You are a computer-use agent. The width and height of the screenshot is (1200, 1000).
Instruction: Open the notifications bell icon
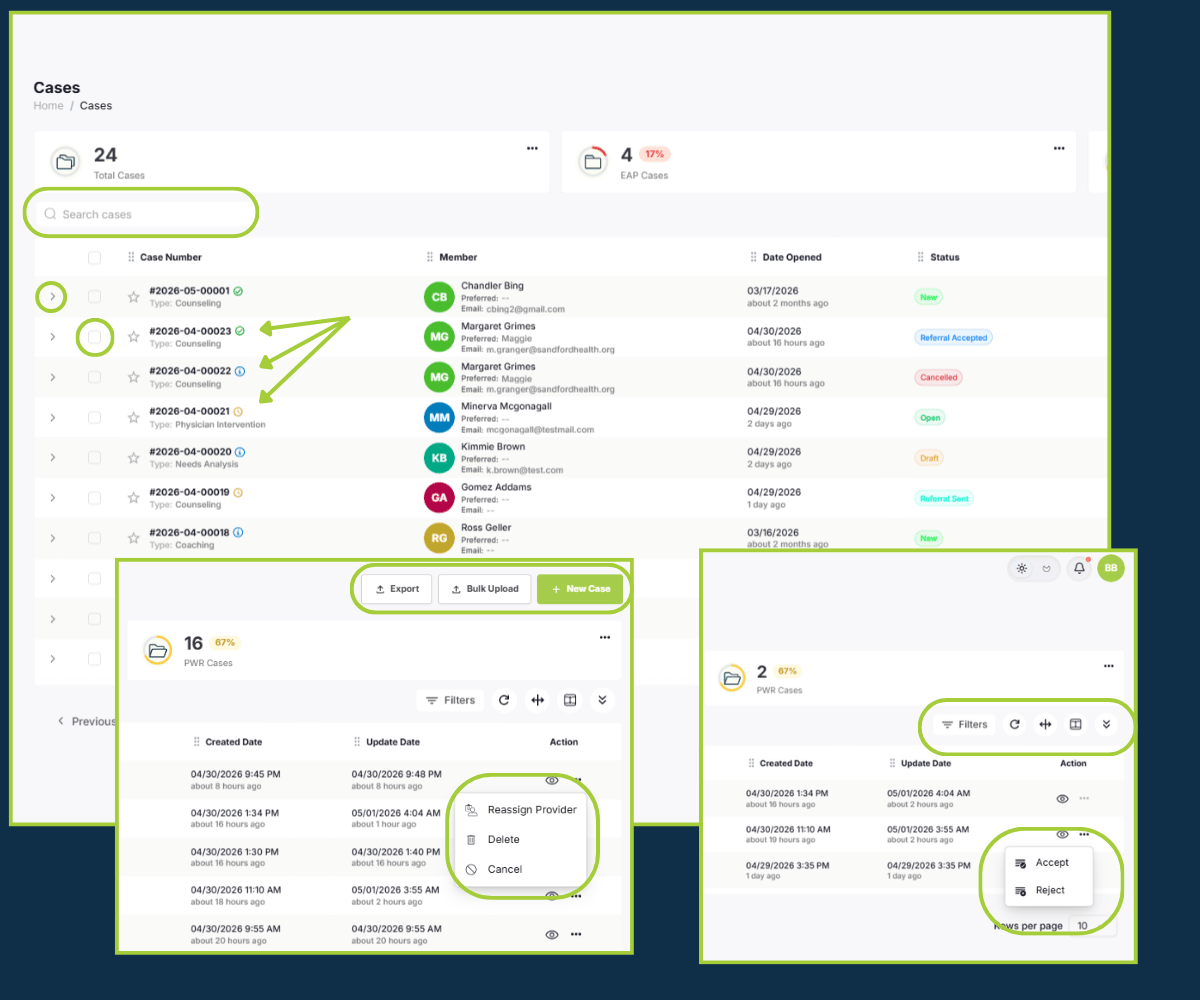(1079, 568)
